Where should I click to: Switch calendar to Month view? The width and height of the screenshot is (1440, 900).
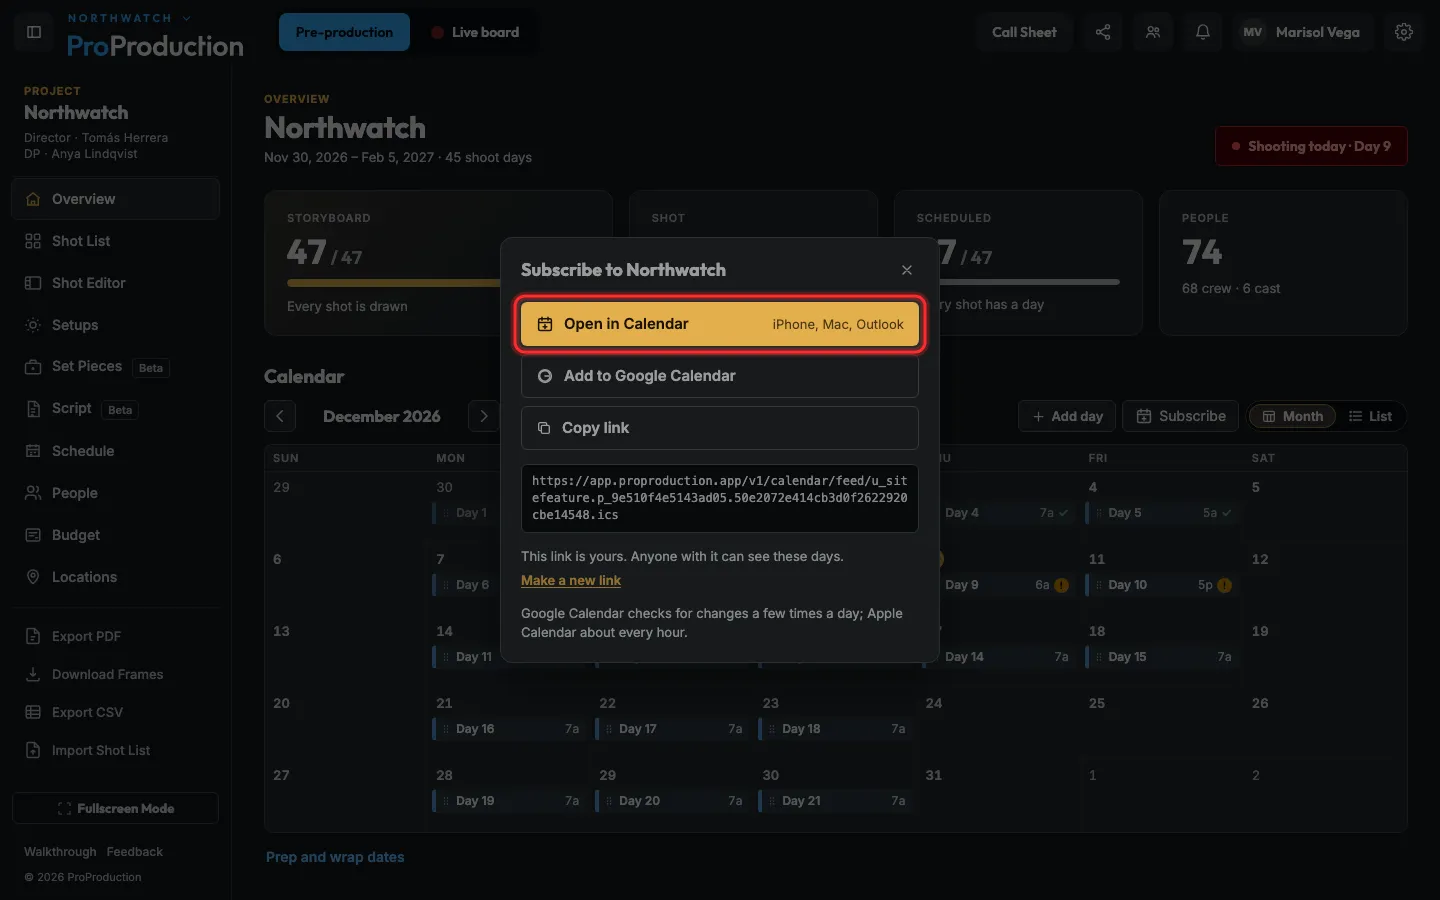point(1292,416)
